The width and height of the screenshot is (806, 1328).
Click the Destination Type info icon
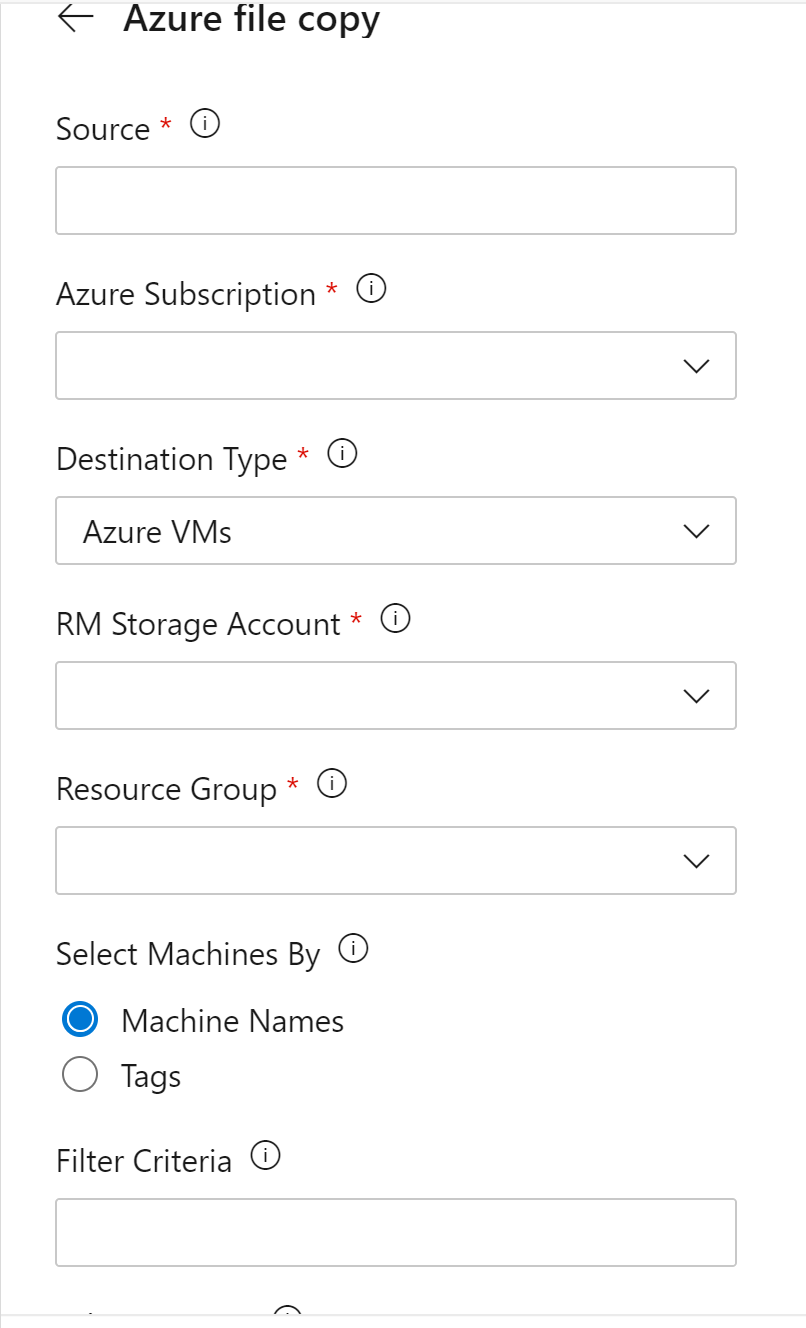[x=342, y=455]
